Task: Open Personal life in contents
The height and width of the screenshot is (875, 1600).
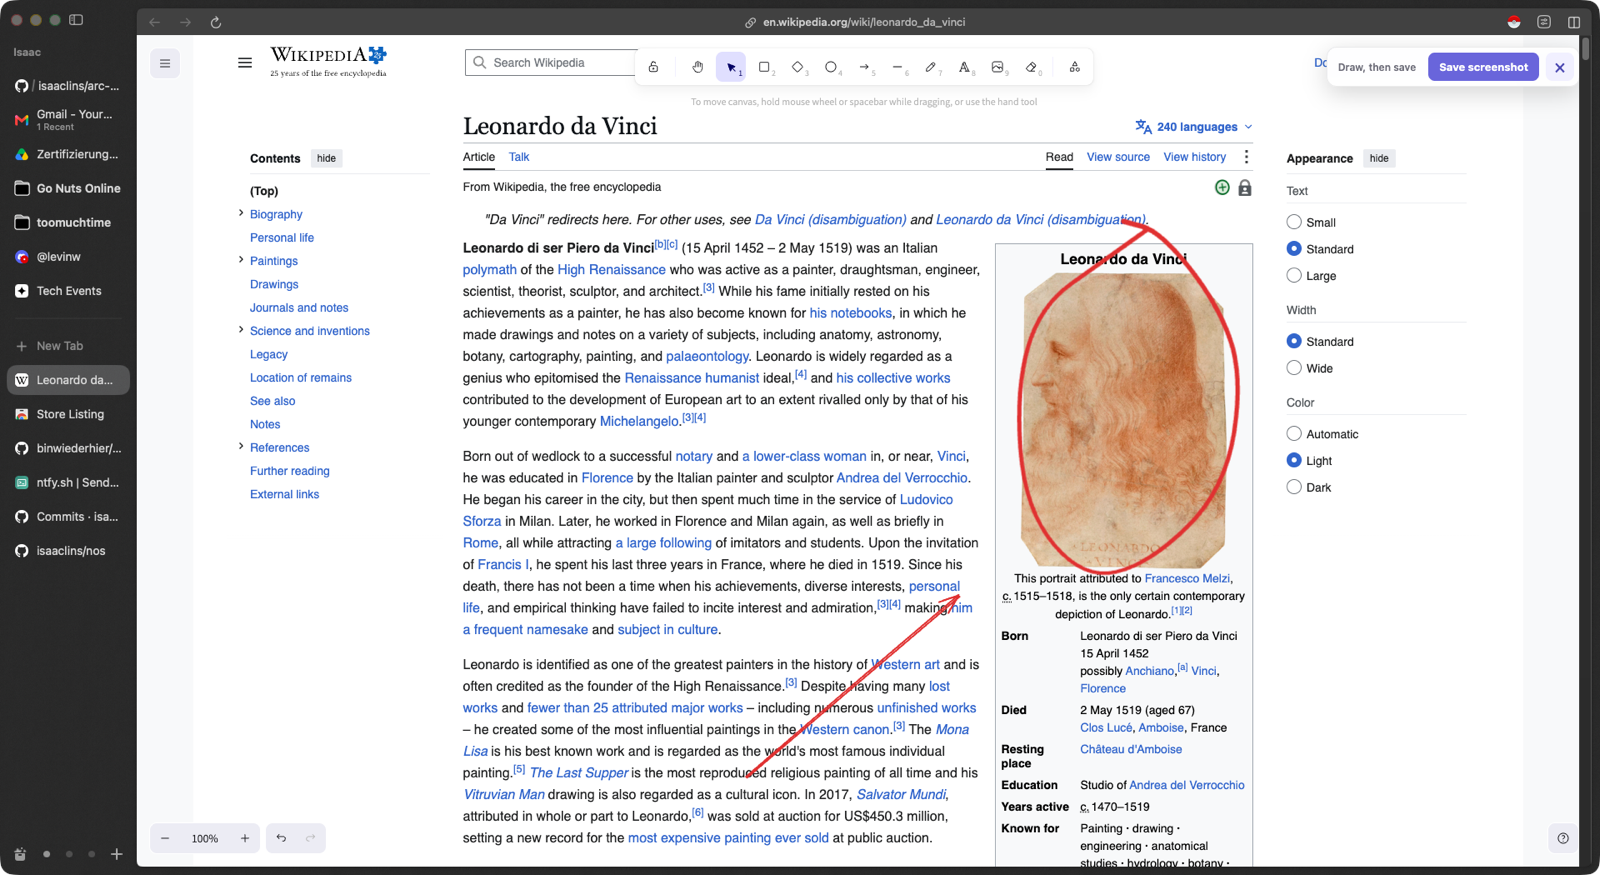Action: [x=282, y=238]
